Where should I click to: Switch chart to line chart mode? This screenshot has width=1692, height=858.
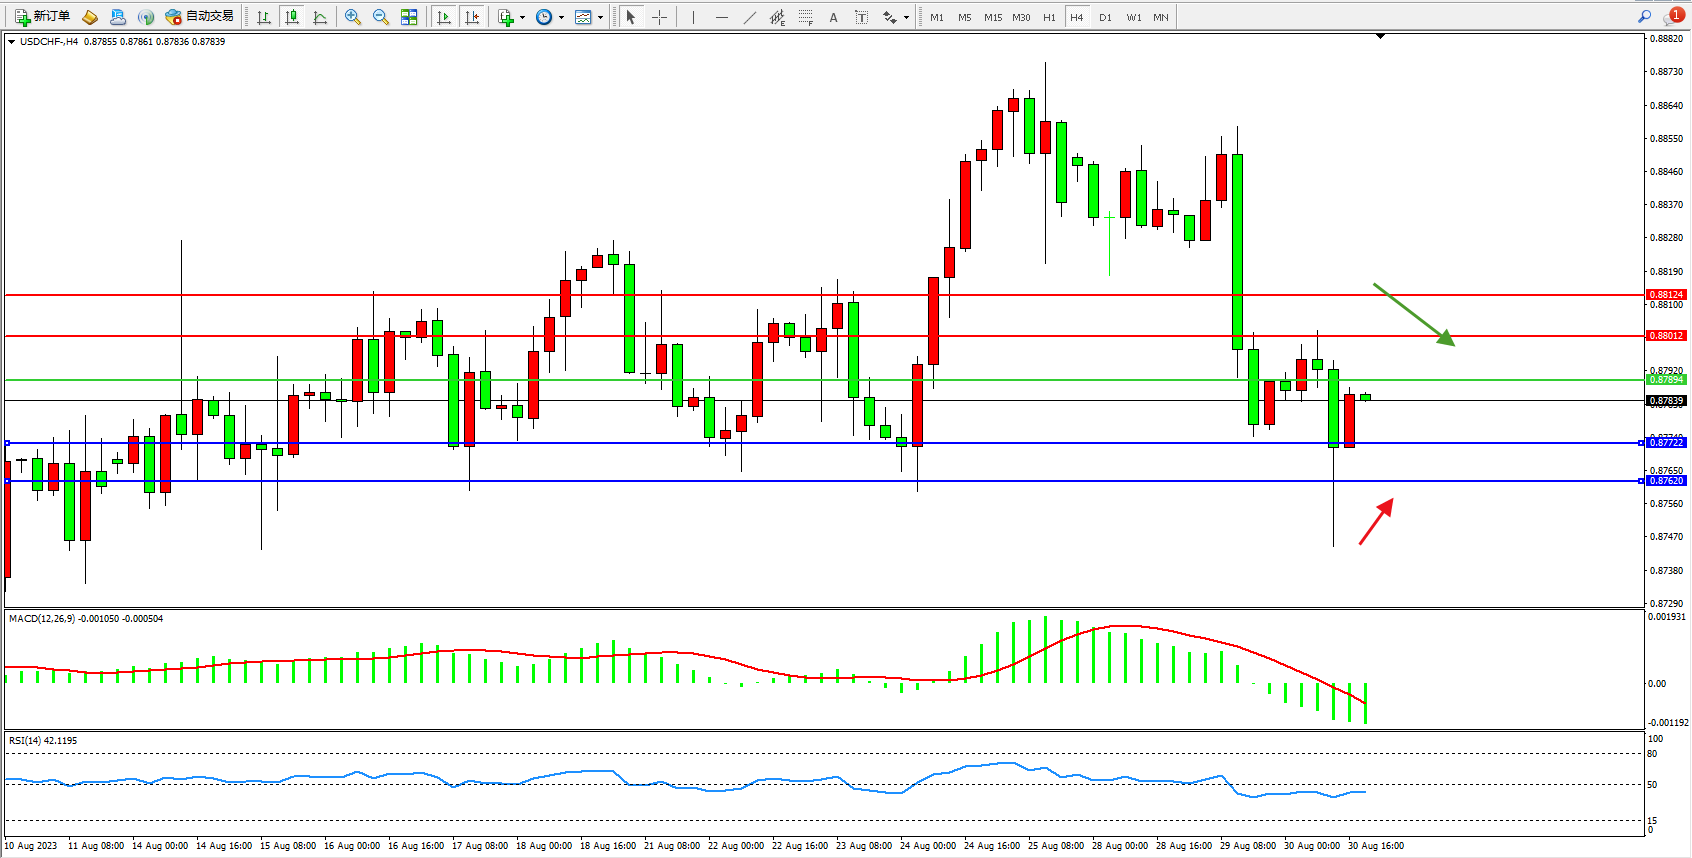tap(320, 17)
